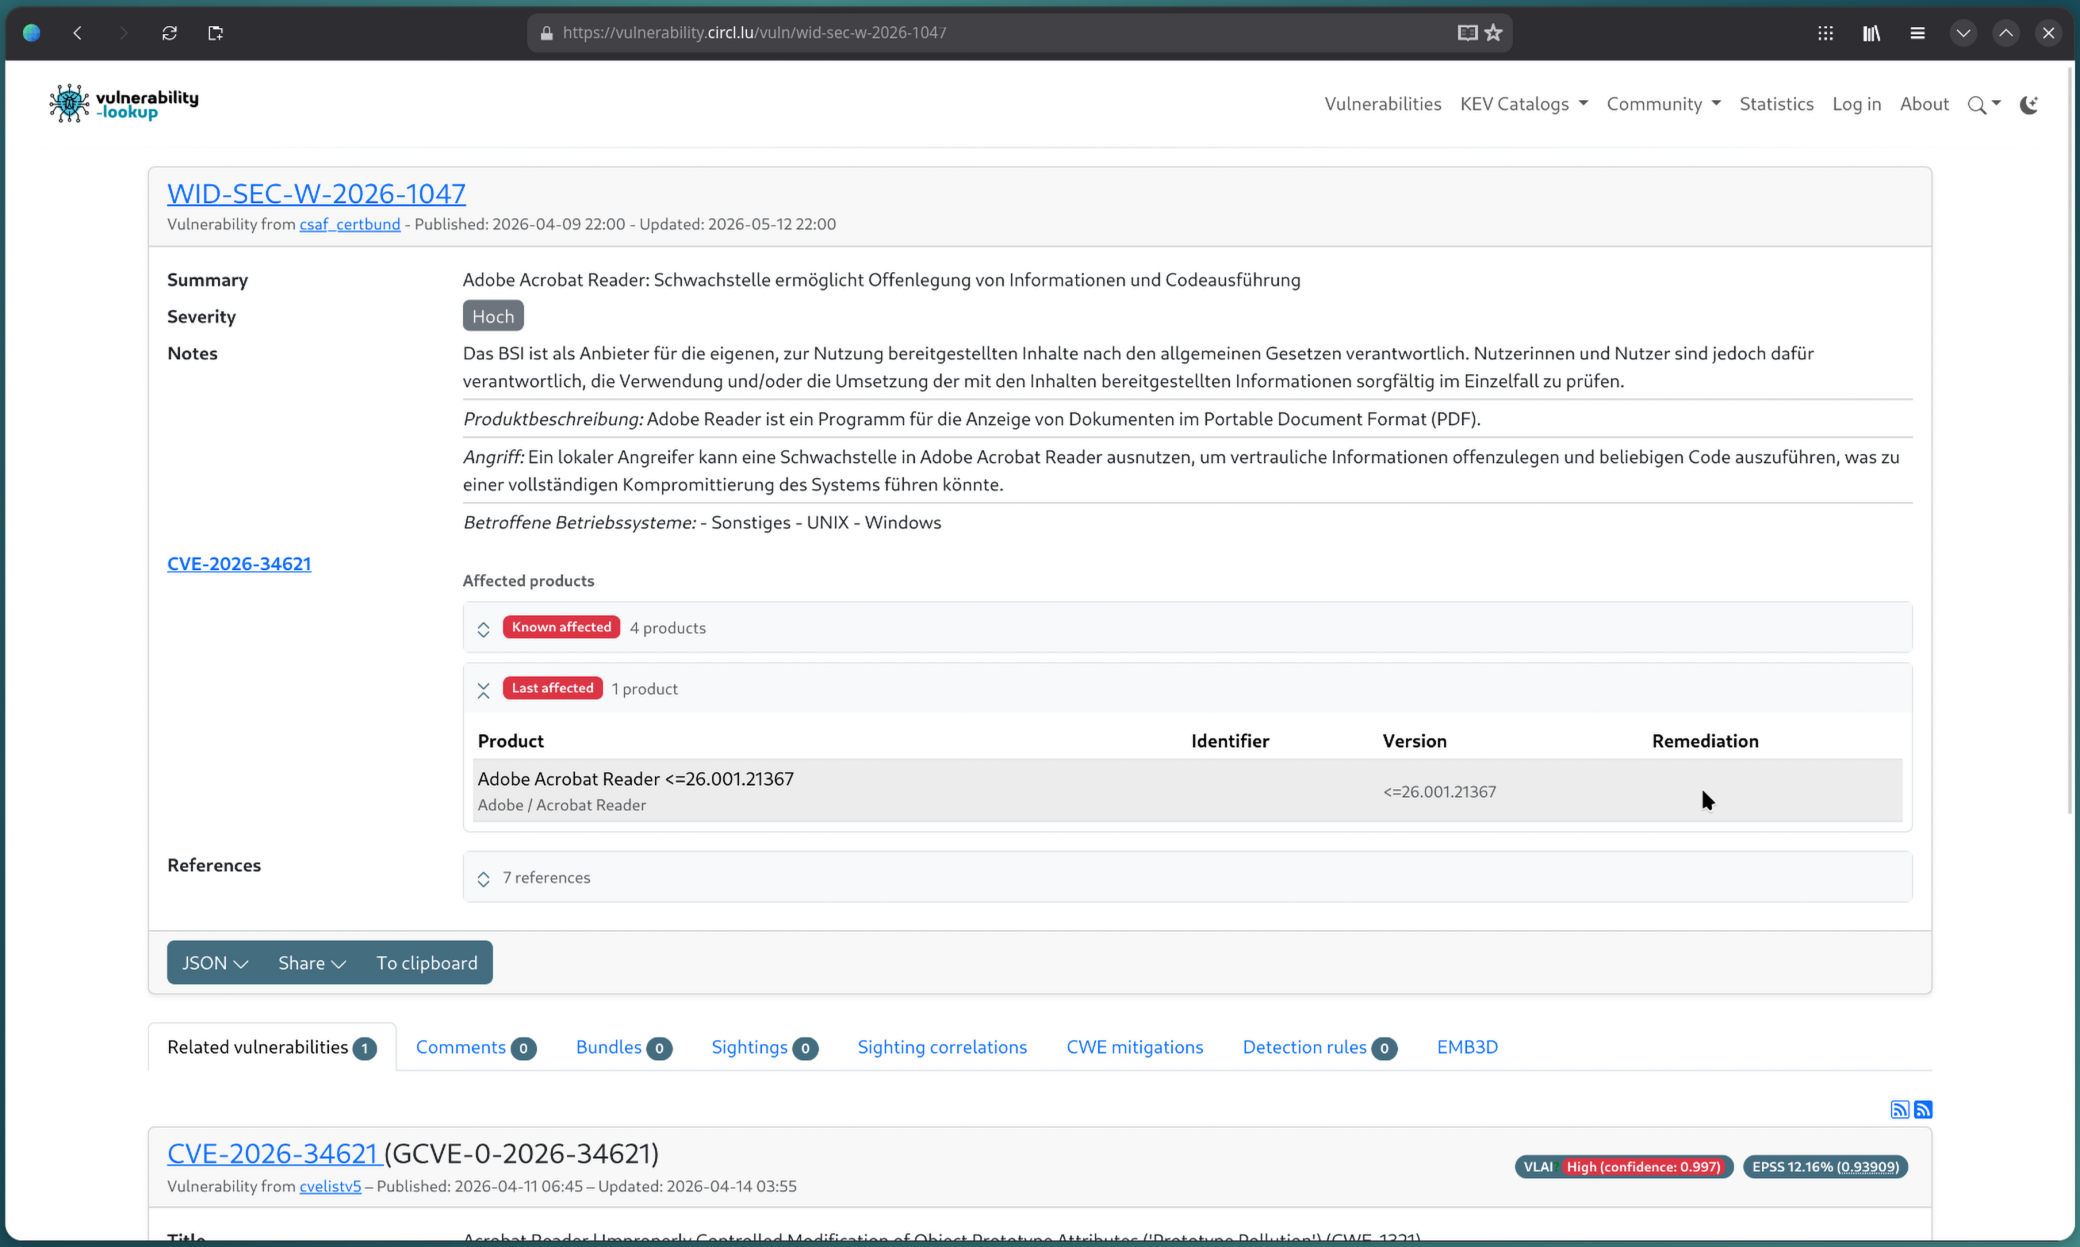
Task: Switch to the Bundles tab
Action: pos(623,1047)
